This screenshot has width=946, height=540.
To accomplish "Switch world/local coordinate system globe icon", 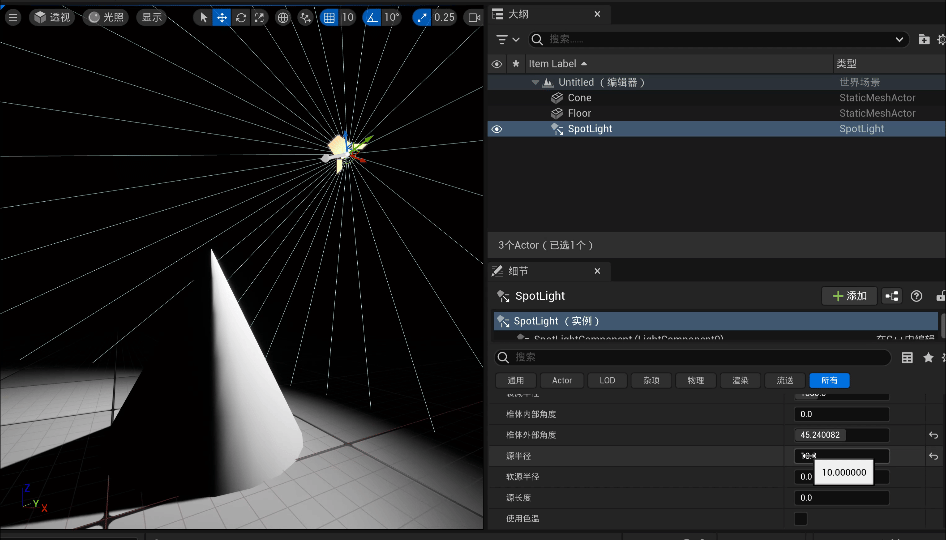I will pos(283,17).
